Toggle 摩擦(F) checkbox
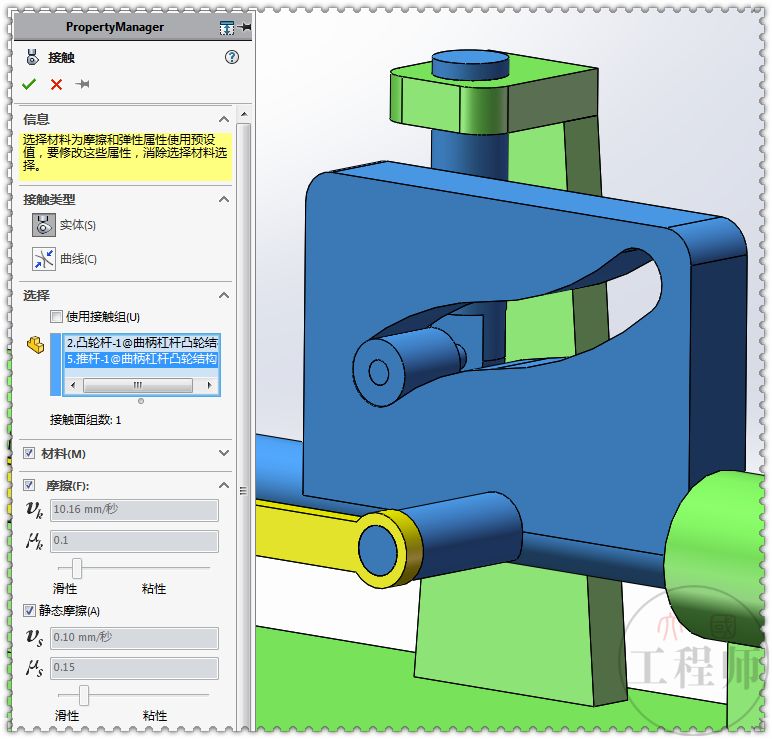The image size is (772, 739). 29,485
